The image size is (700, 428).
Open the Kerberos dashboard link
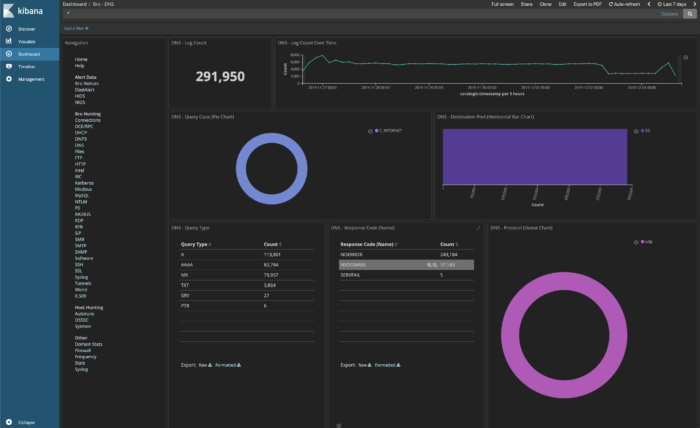(x=84, y=183)
